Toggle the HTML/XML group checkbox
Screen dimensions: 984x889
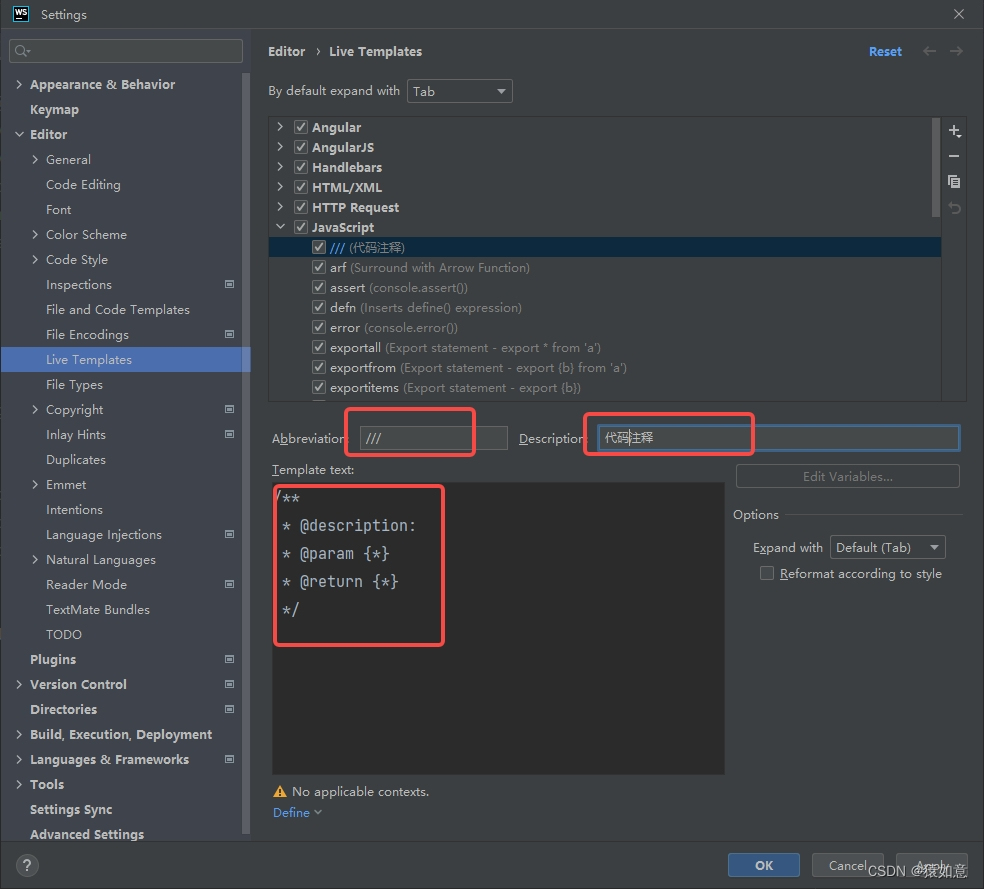(x=301, y=187)
